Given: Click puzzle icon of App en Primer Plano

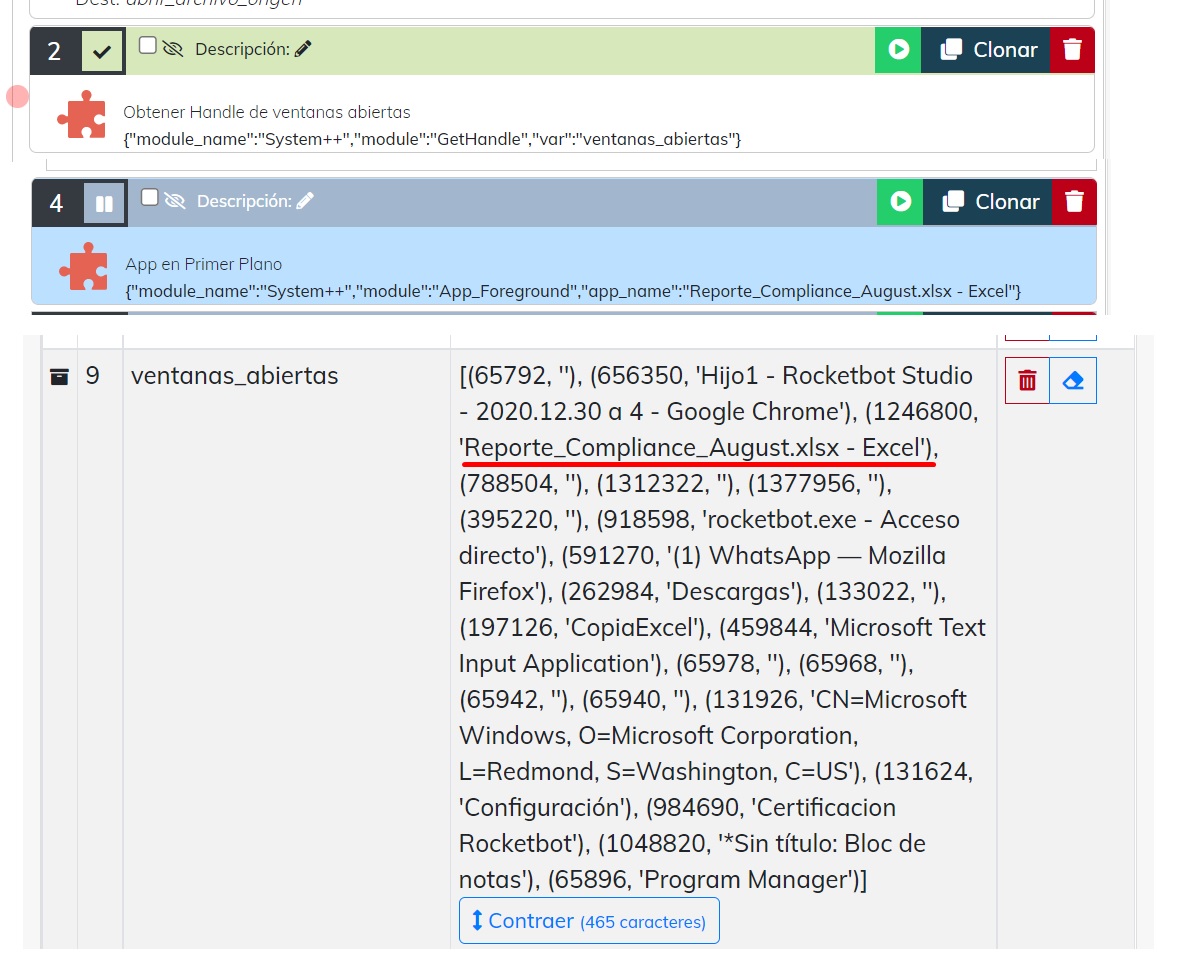Looking at the screenshot, I should [x=83, y=267].
